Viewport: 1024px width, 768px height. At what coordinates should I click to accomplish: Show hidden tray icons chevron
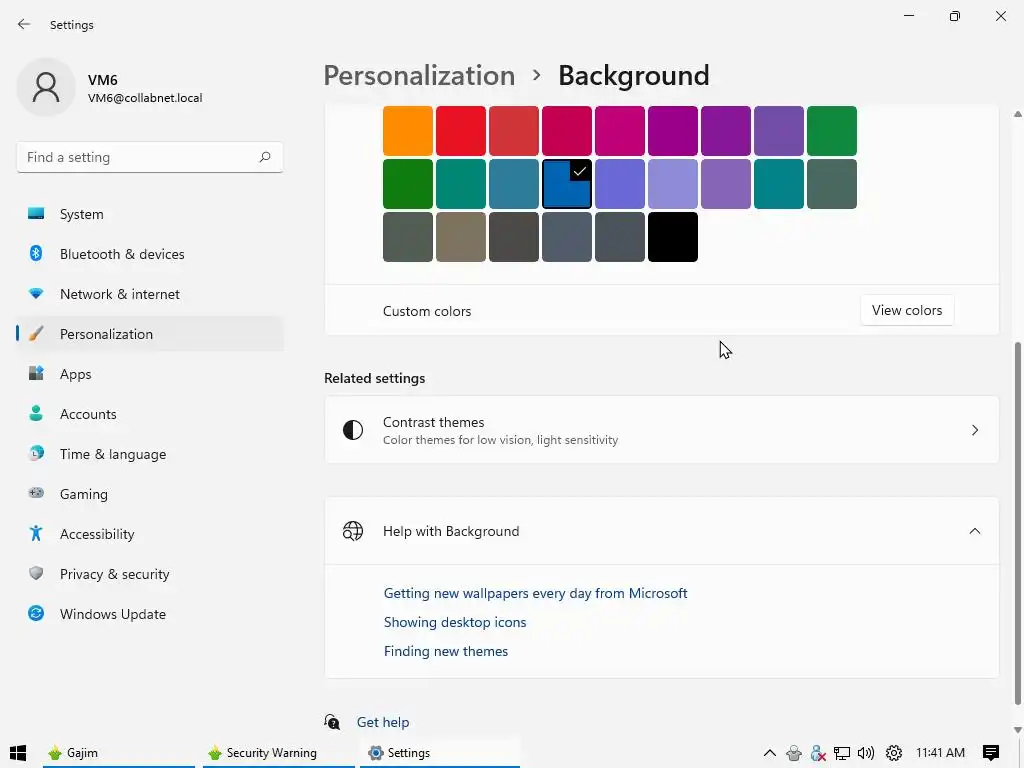(x=769, y=753)
